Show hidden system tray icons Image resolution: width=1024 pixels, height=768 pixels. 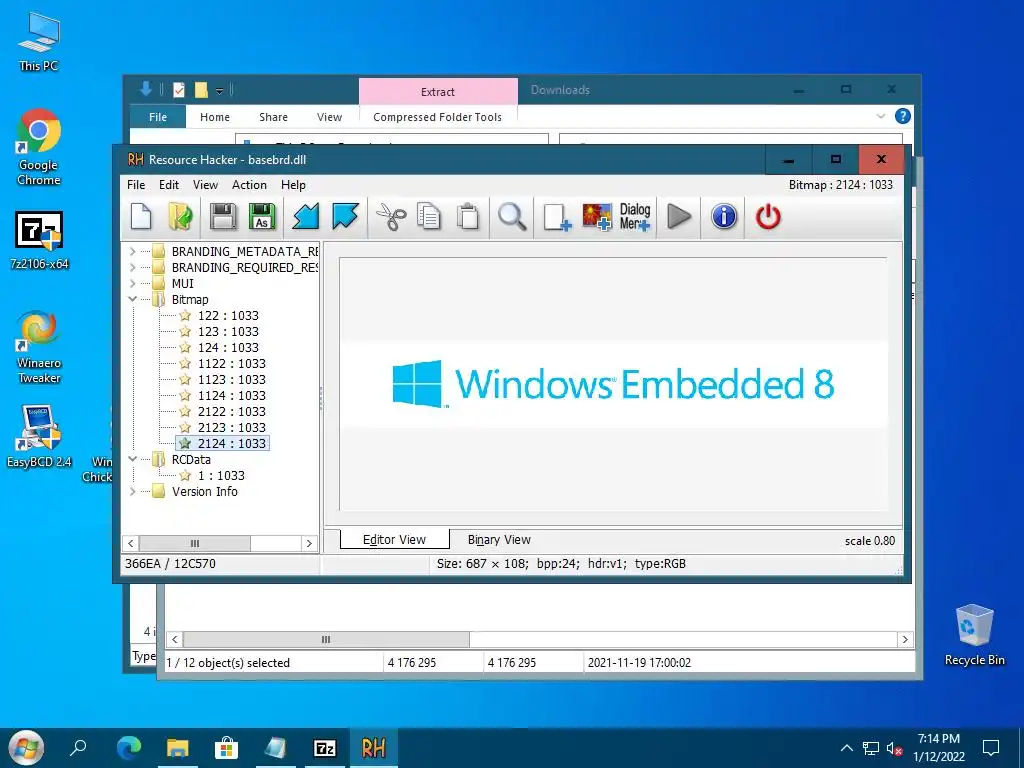(x=846, y=748)
